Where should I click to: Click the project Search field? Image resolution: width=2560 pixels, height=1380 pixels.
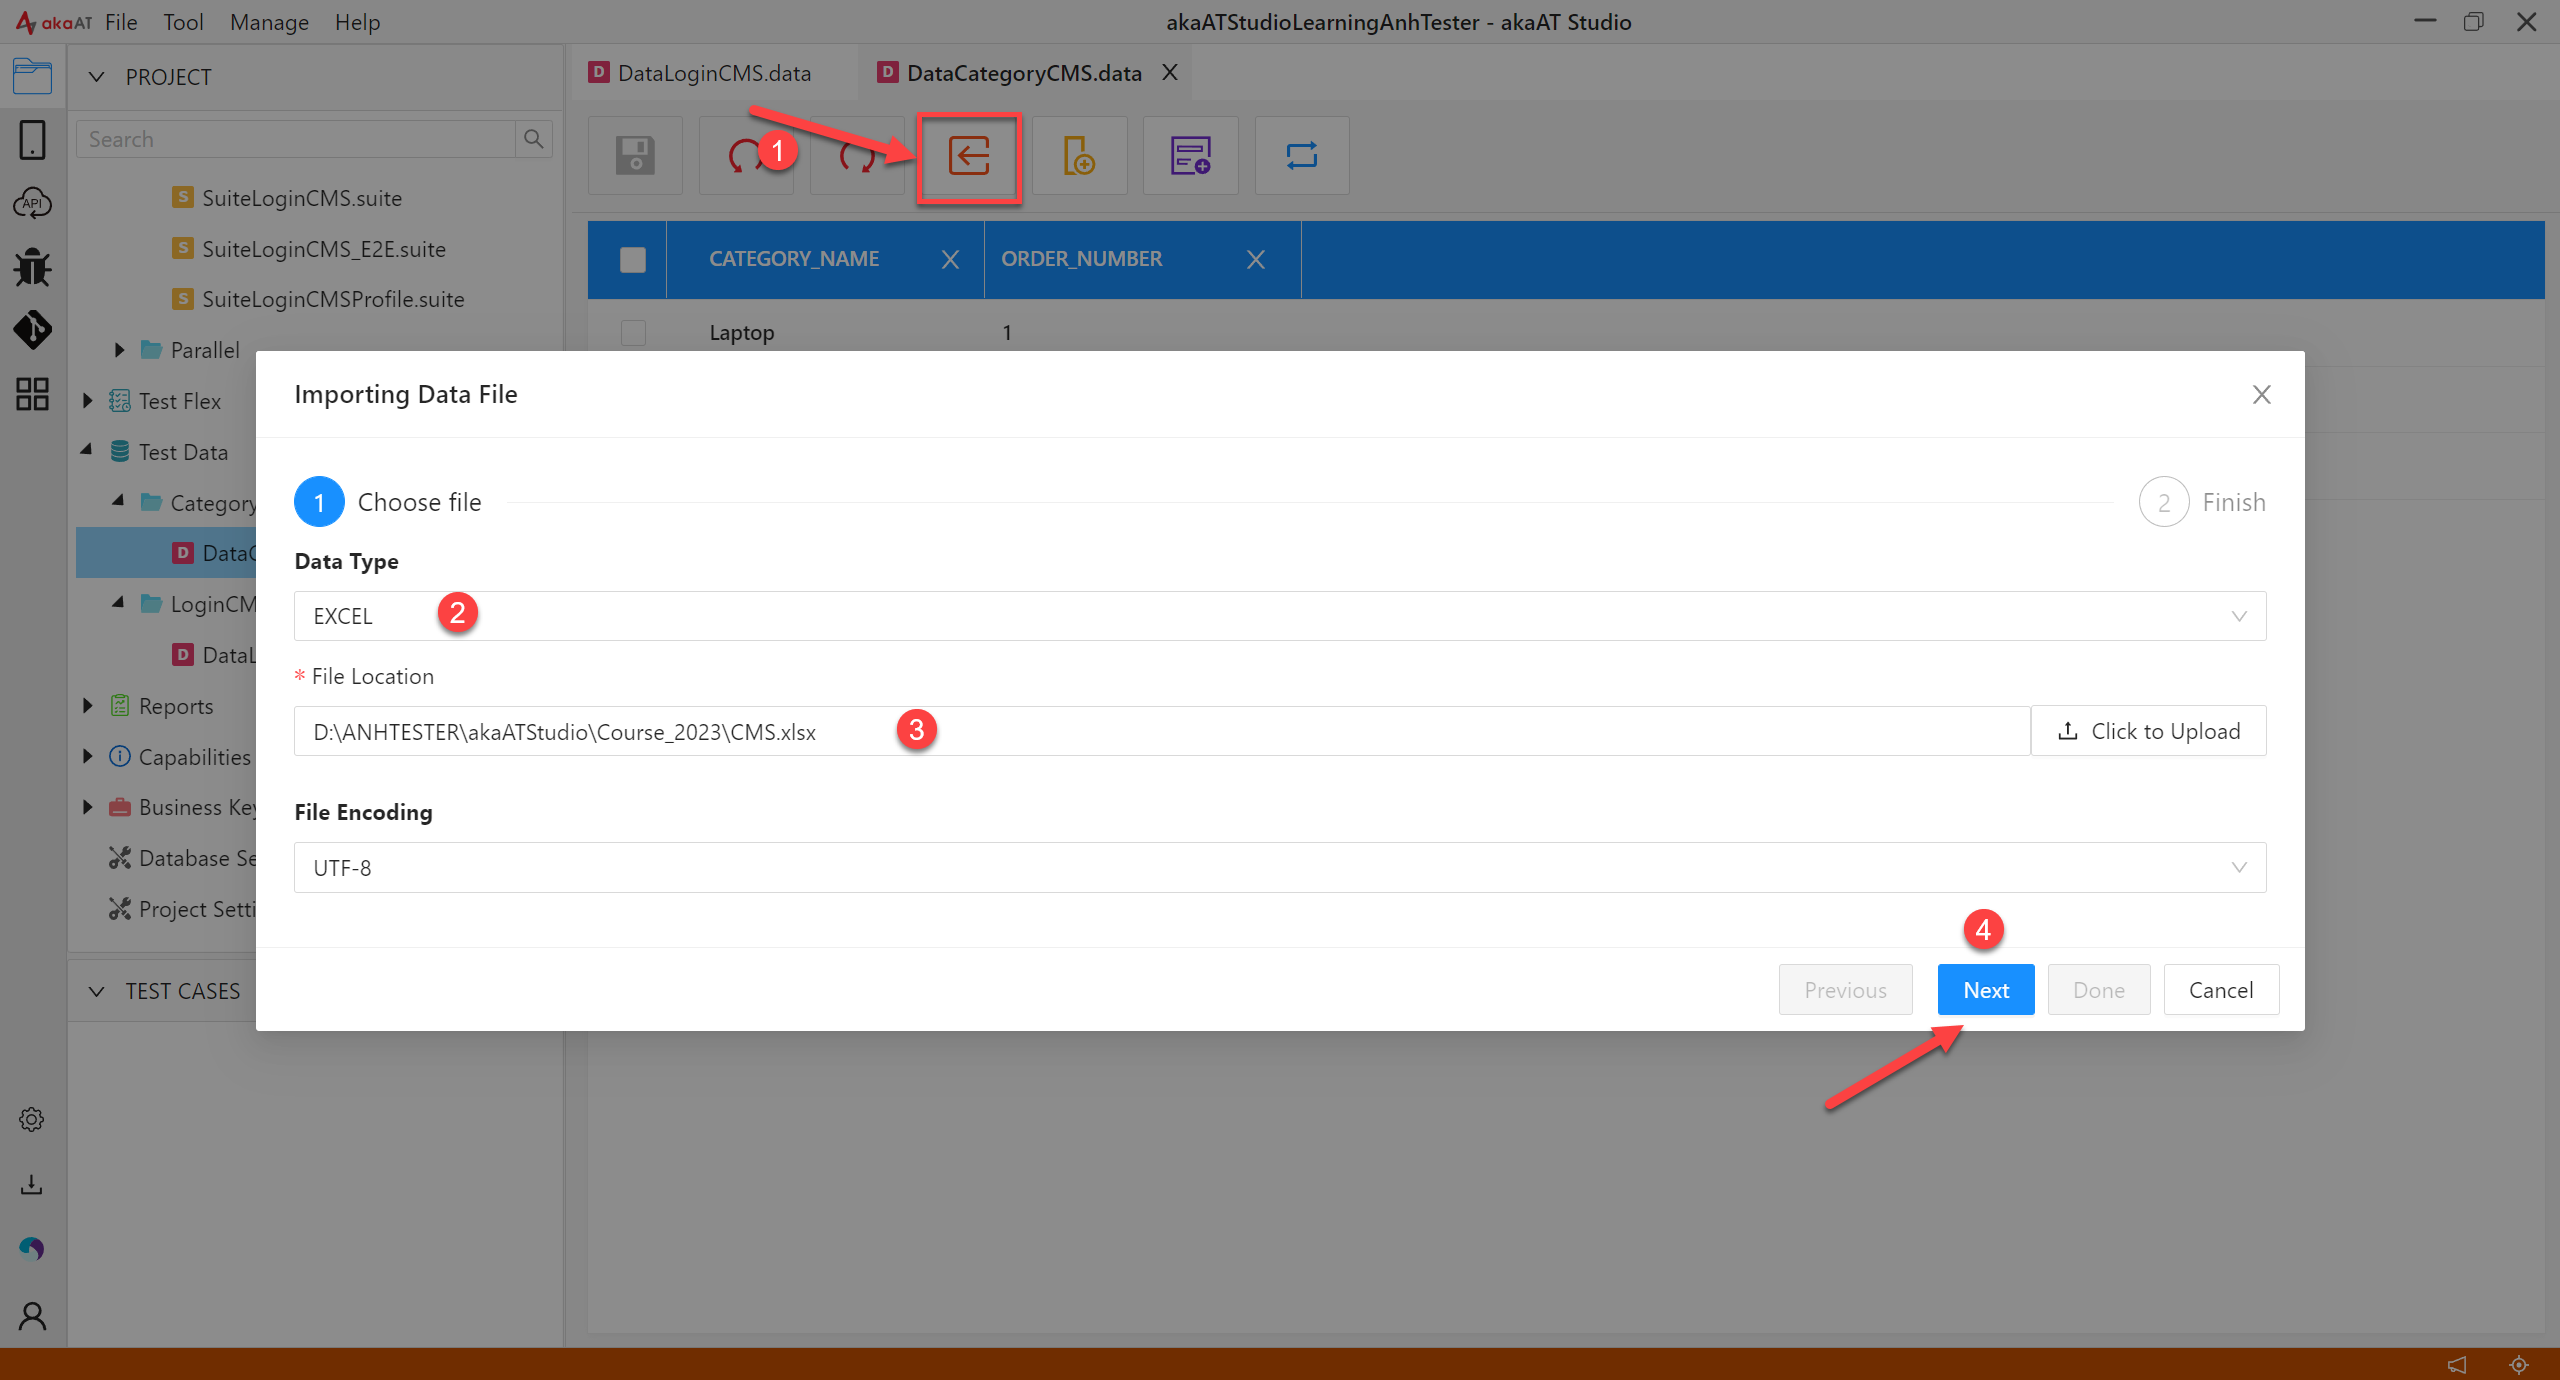(x=296, y=139)
